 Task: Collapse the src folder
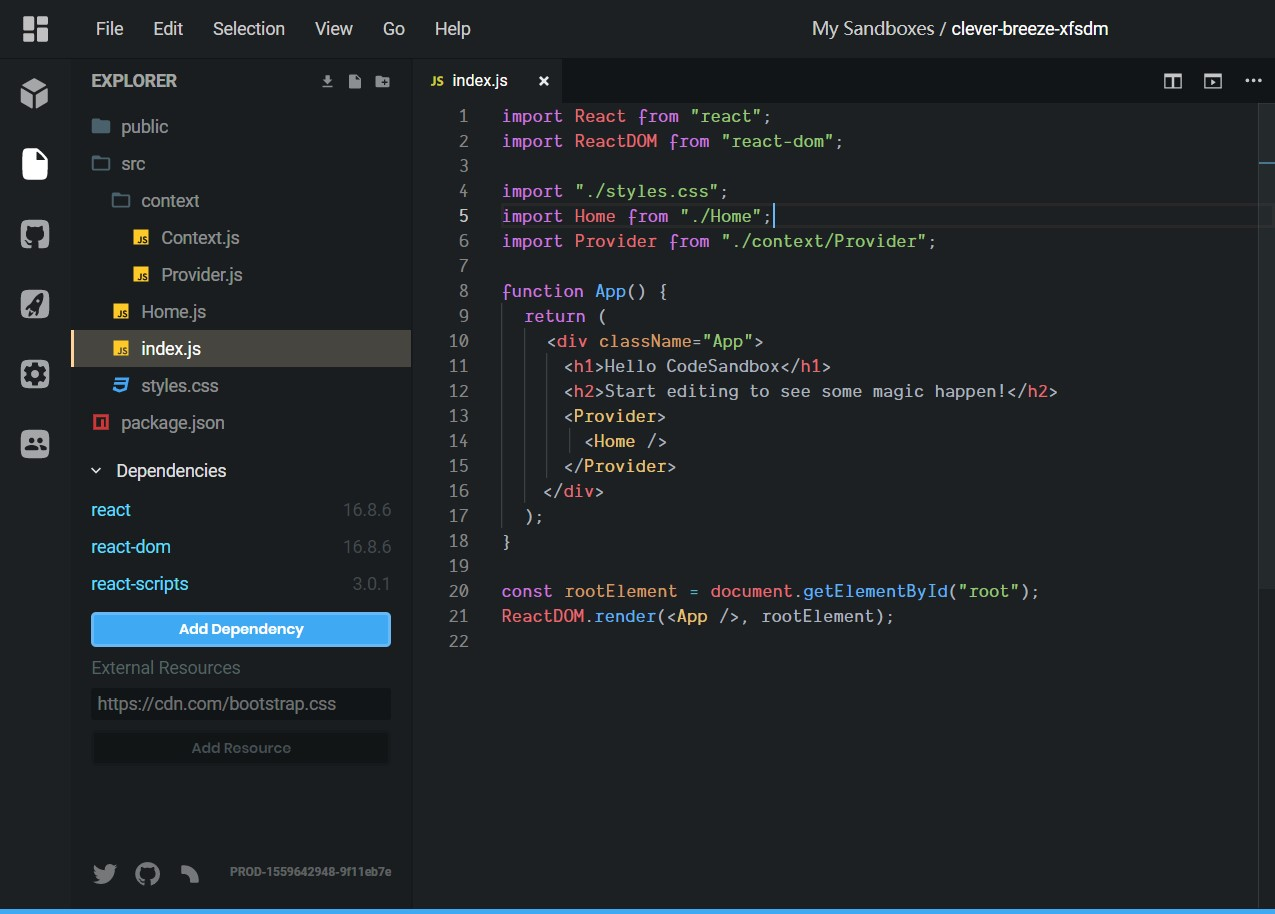pyautogui.click(x=240, y=163)
